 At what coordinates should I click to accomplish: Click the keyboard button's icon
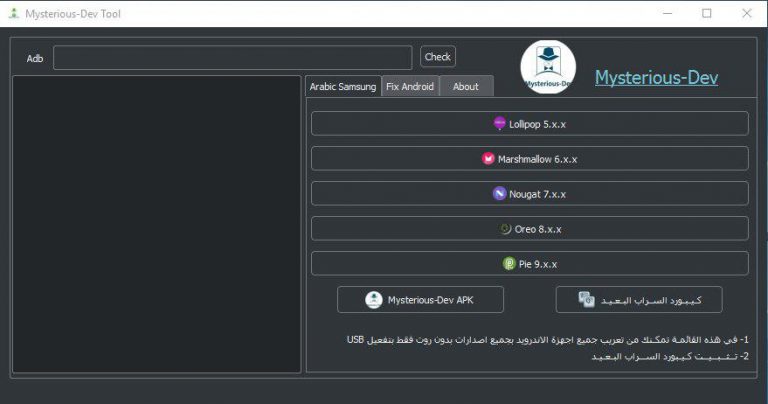tap(586, 299)
